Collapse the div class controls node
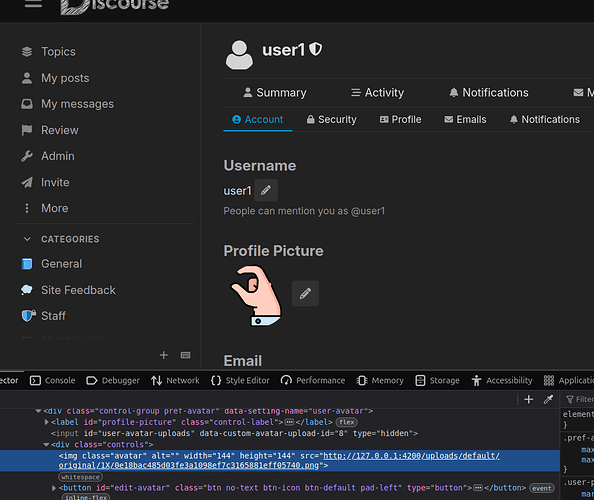Viewport: 594px width, 500px height. click(46, 445)
